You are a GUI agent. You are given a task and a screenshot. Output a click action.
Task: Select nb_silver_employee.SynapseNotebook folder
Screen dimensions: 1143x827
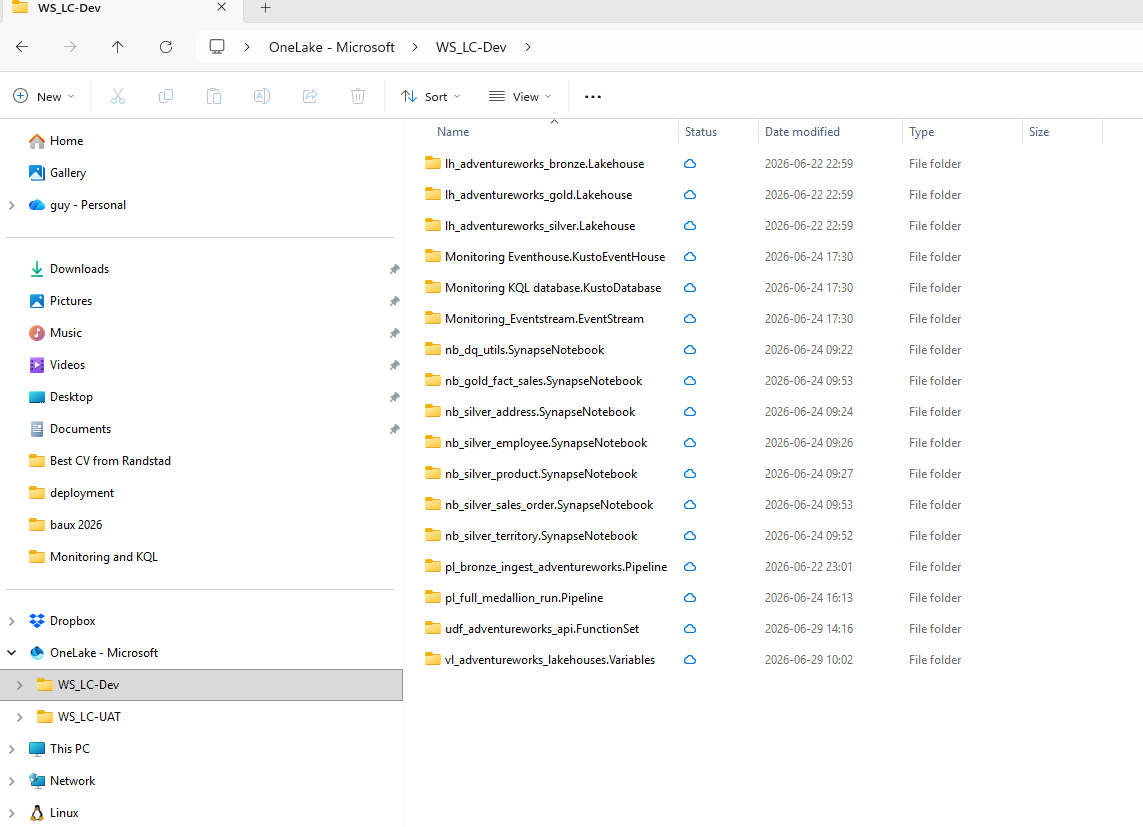[x=546, y=442]
